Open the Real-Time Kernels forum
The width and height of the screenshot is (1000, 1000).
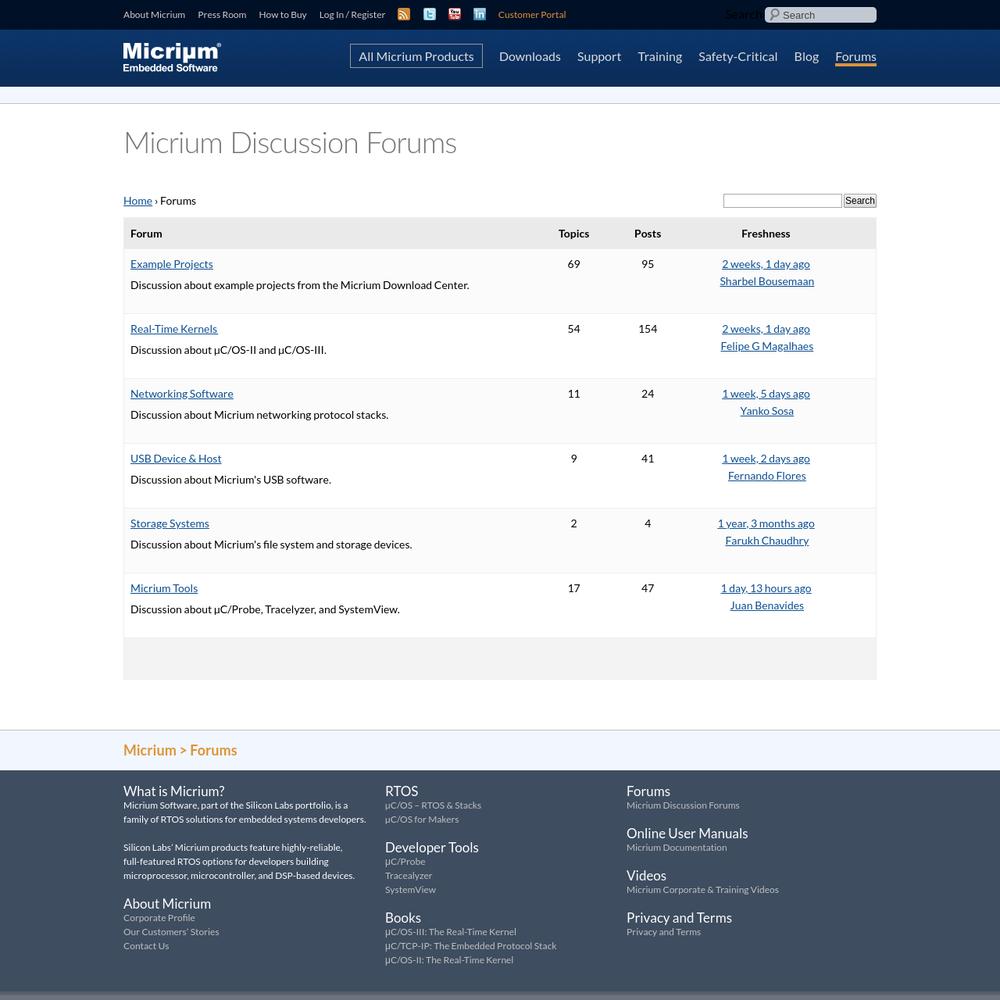point(173,329)
